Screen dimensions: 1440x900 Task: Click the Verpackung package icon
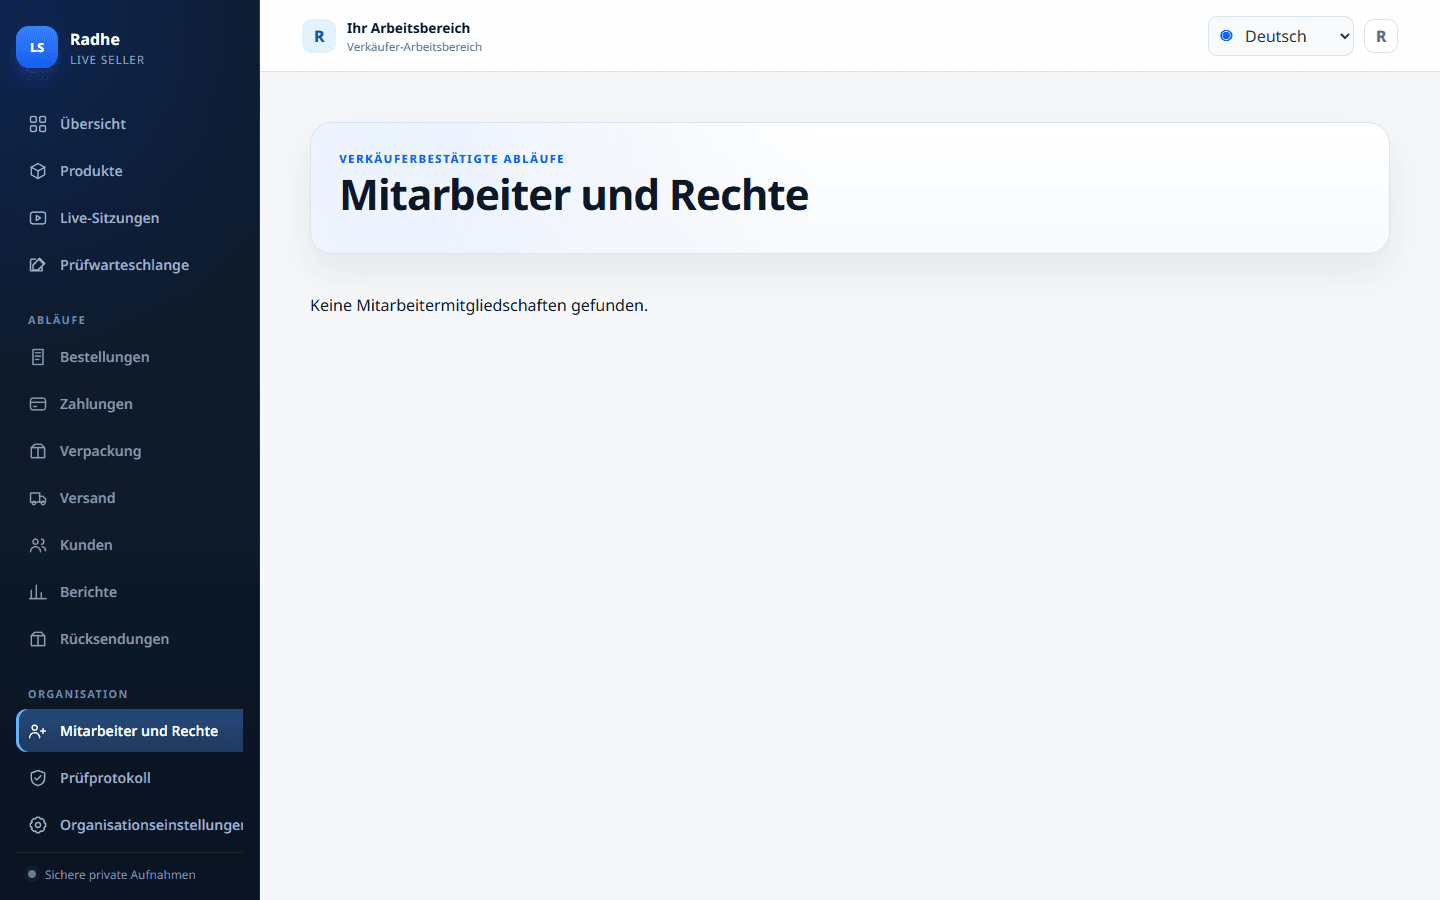38,451
